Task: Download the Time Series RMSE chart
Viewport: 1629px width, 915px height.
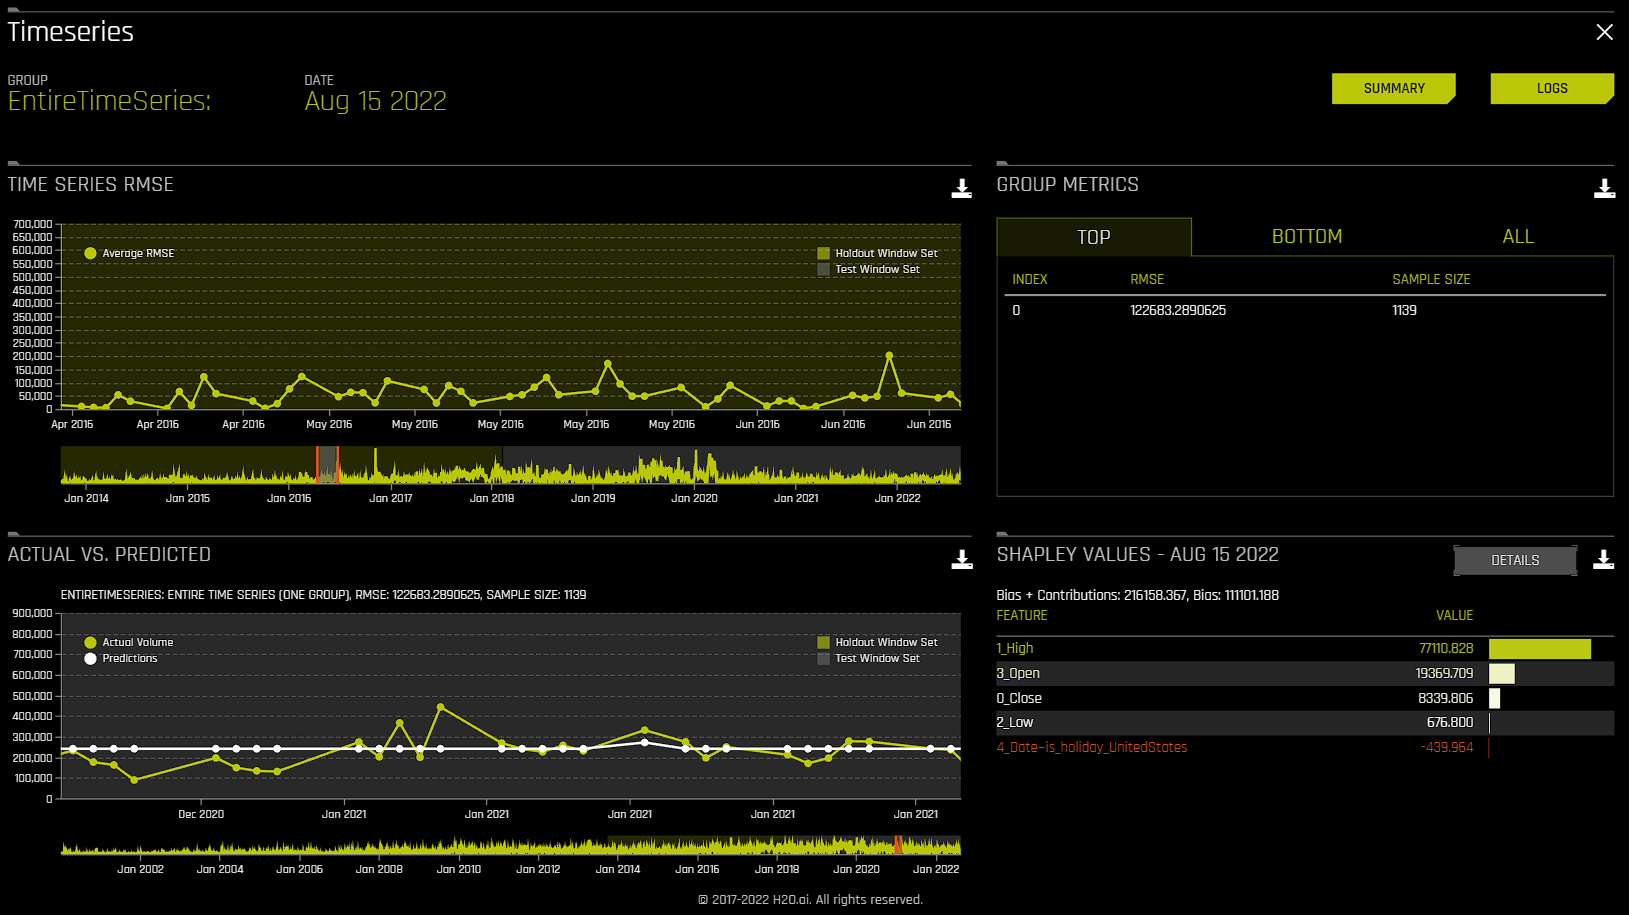Action: click(961, 188)
